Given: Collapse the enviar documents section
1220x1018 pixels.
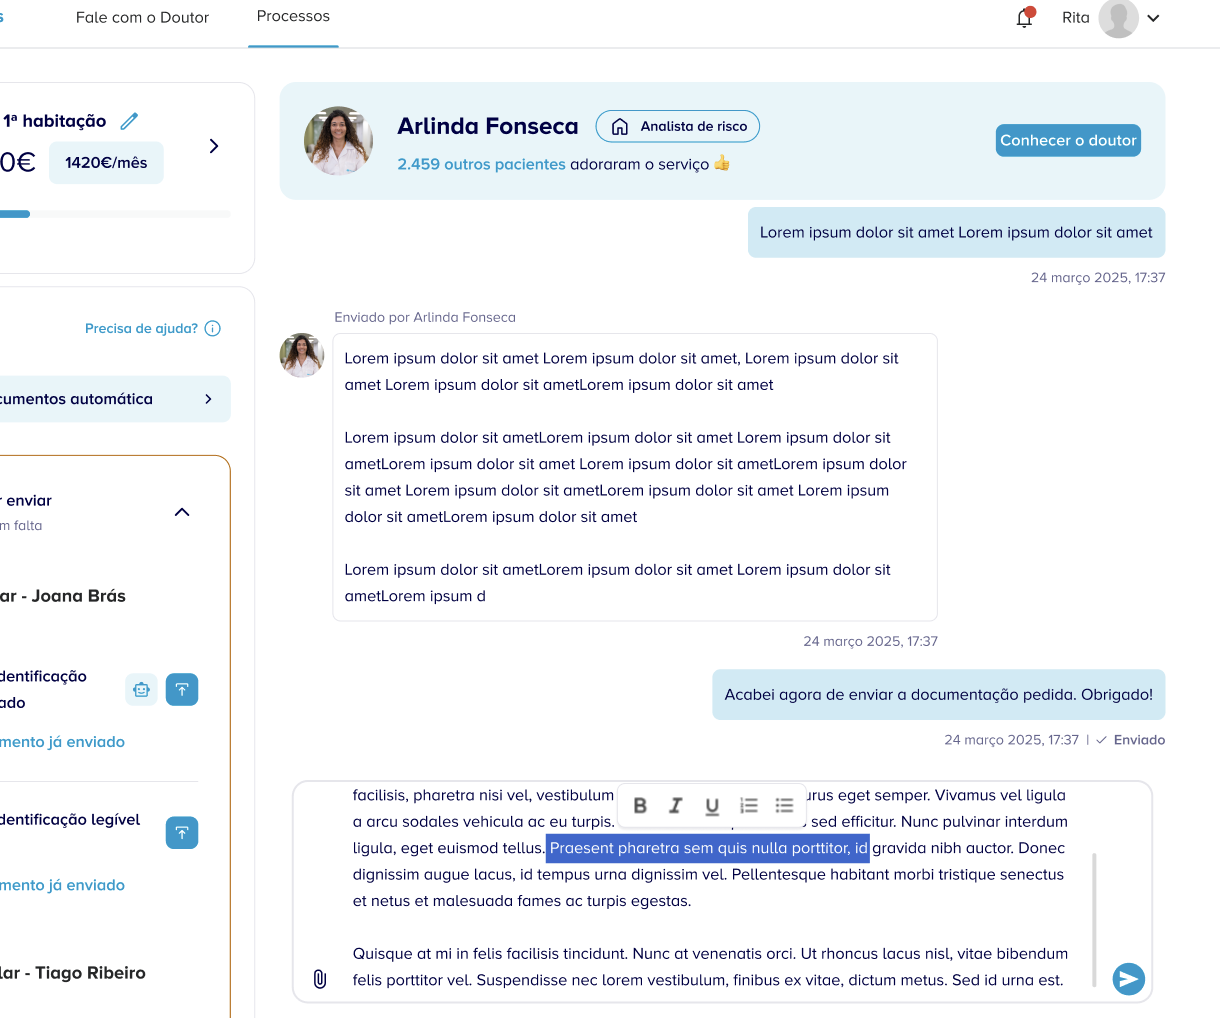Looking at the screenshot, I should pyautogui.click(x=182, y=511).
